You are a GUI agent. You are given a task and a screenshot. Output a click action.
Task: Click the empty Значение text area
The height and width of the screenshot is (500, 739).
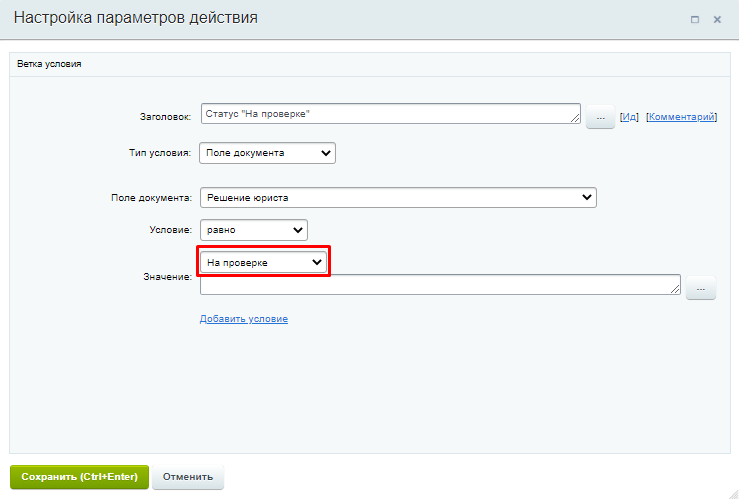point(440,285)
